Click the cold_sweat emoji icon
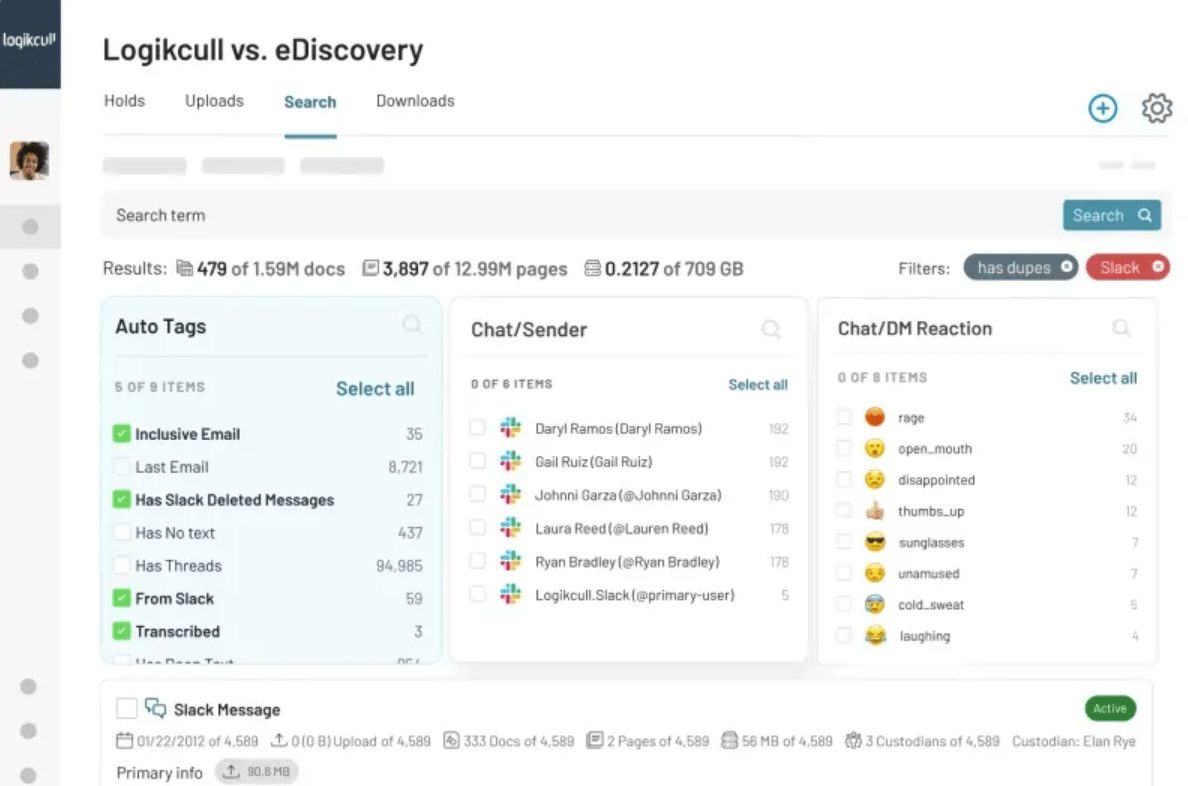This screenshot has height=786, width=1188. point(875,604)
